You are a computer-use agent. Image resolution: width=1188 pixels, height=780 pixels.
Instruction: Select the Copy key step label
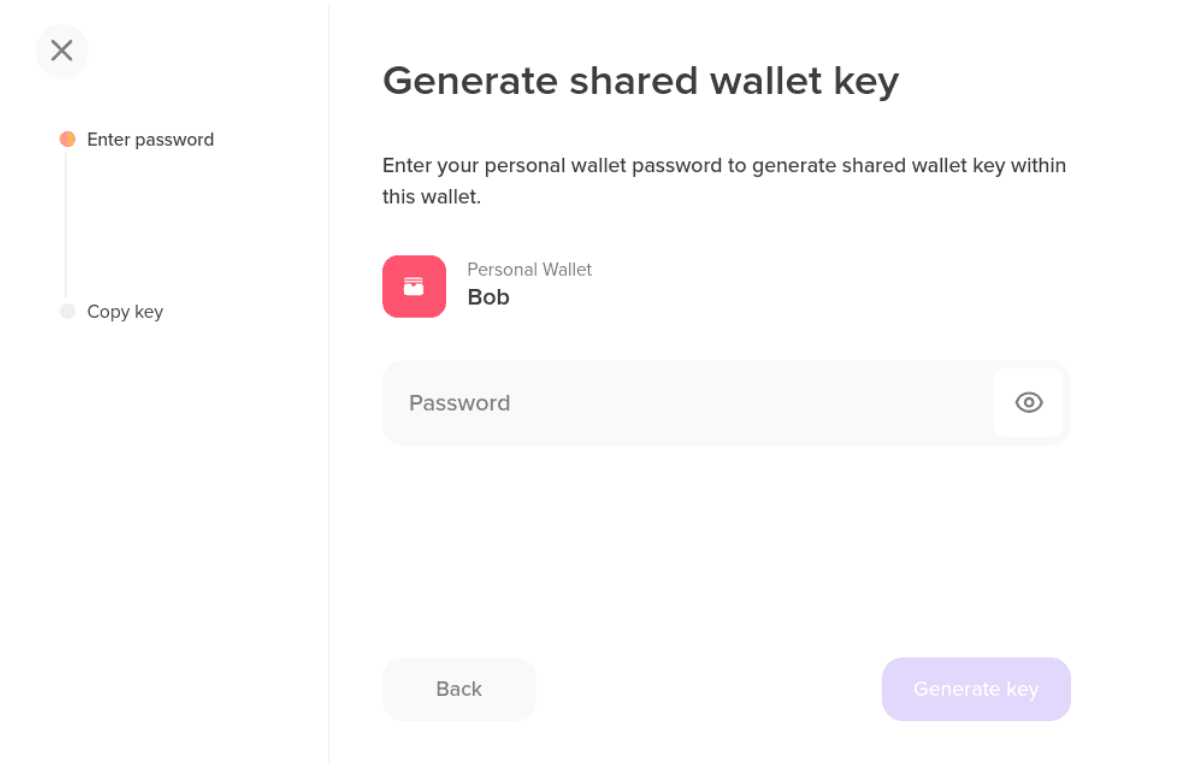click(125, 312)
